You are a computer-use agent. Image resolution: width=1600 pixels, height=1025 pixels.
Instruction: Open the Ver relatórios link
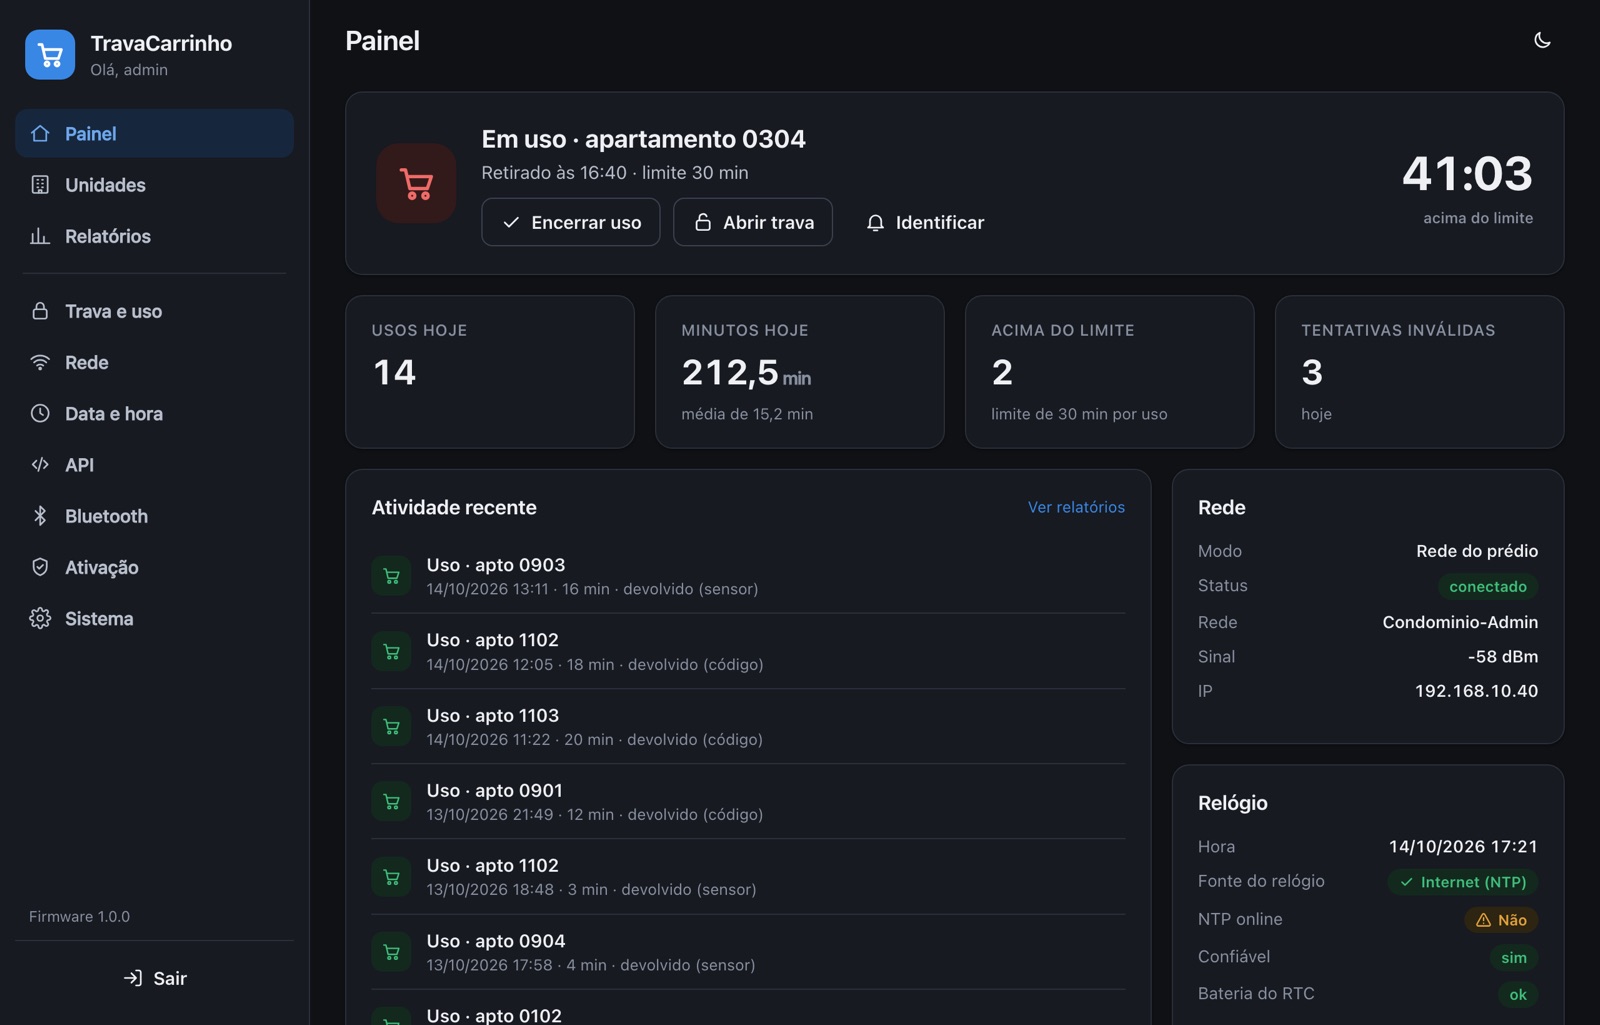point(1076,507)
